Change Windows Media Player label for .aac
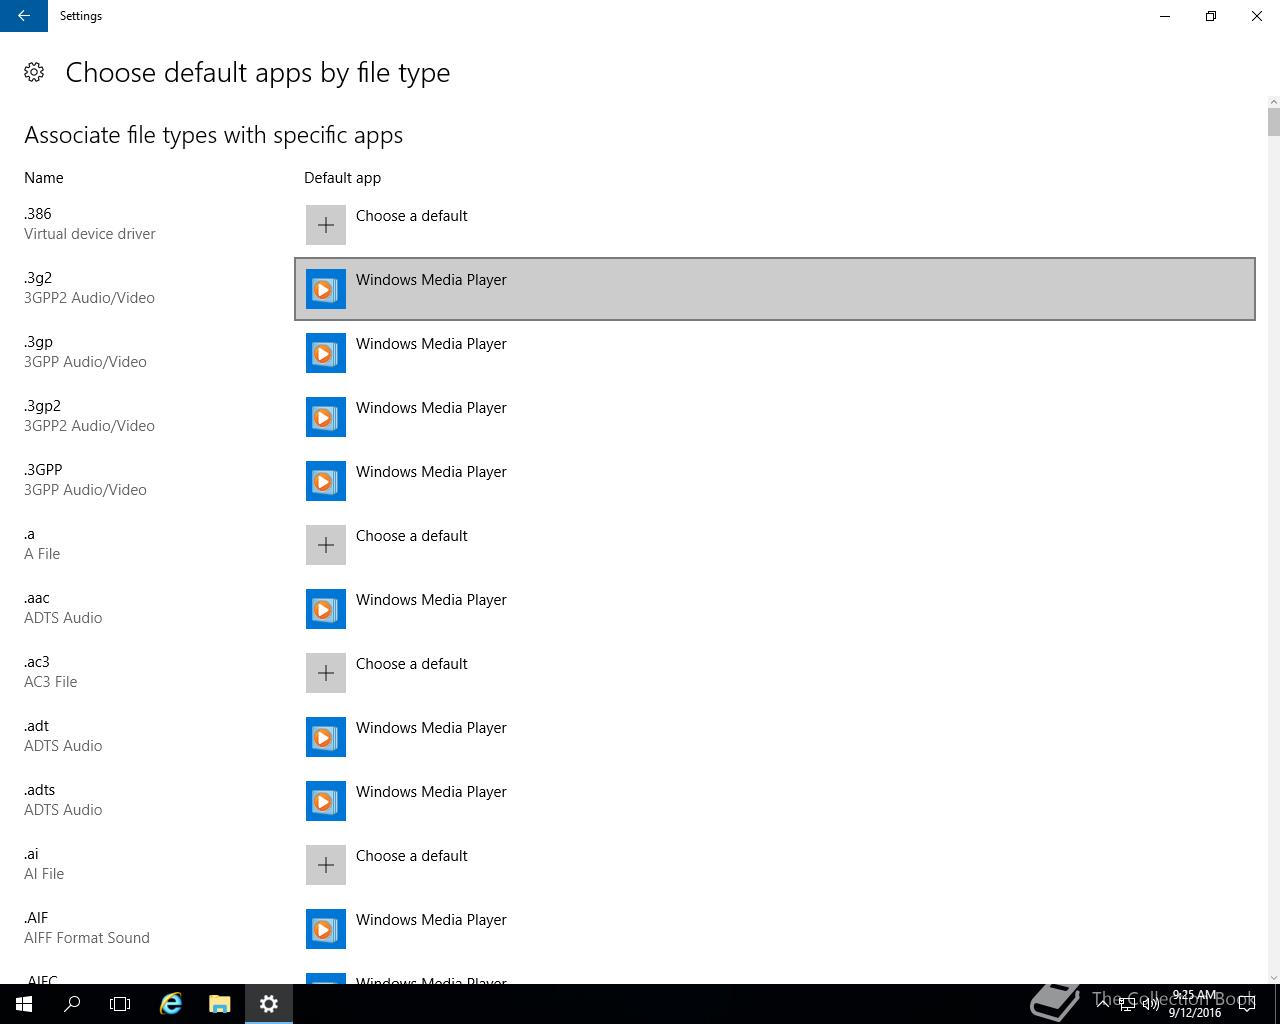Viewport: 1280px width, 1024px height. (x=431, y=600)
